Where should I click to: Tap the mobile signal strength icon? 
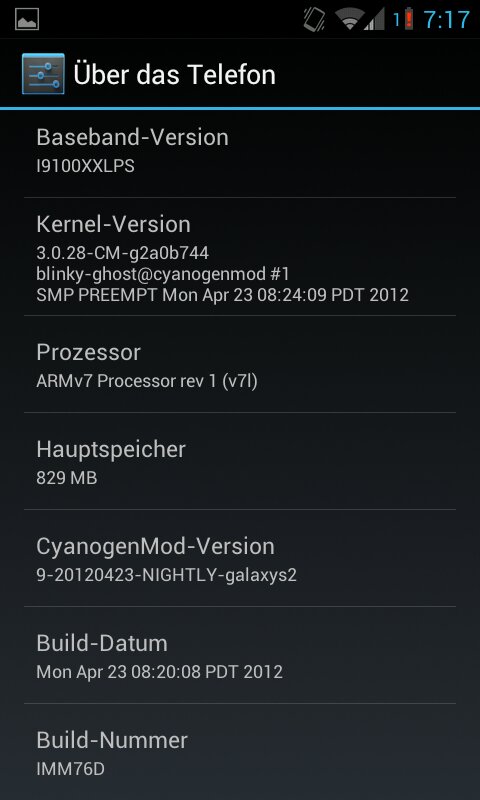point(373,20)
